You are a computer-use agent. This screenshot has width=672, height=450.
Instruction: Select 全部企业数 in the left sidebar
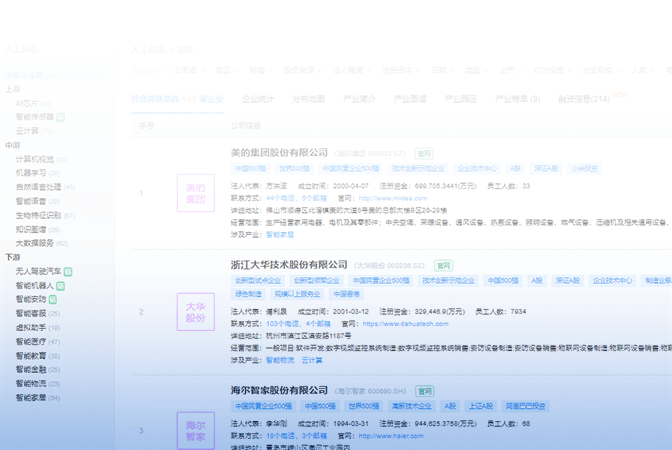point(25,75)
